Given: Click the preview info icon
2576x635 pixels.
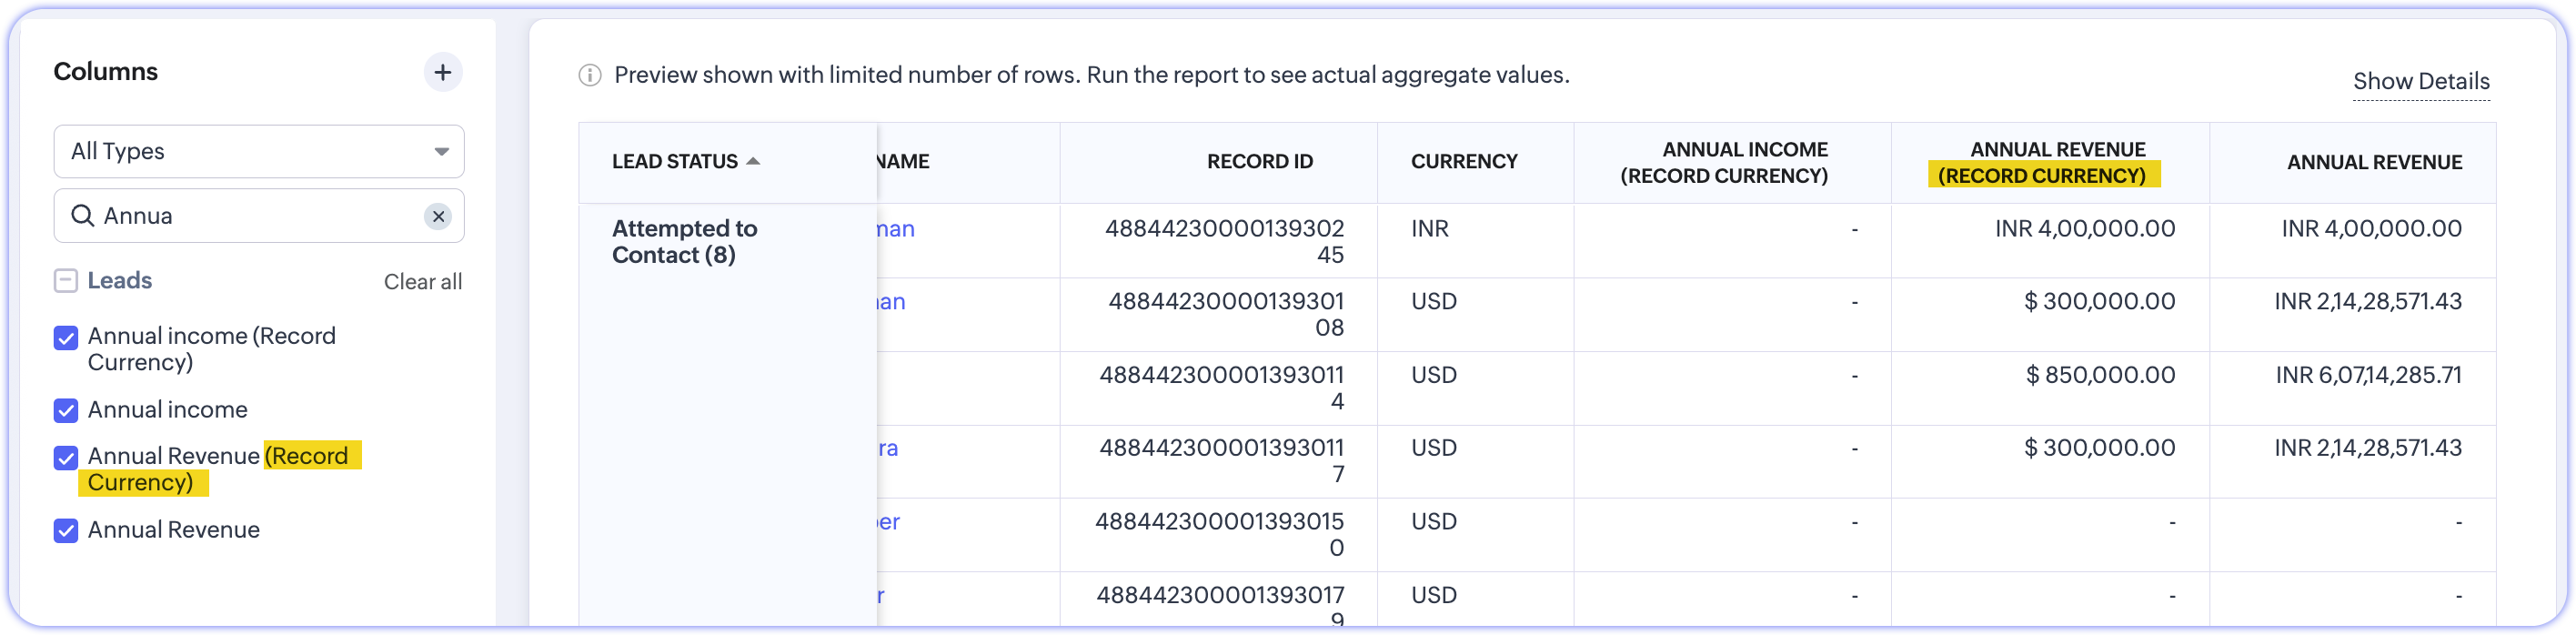Looking at the screenshot, I should [590, 75].
